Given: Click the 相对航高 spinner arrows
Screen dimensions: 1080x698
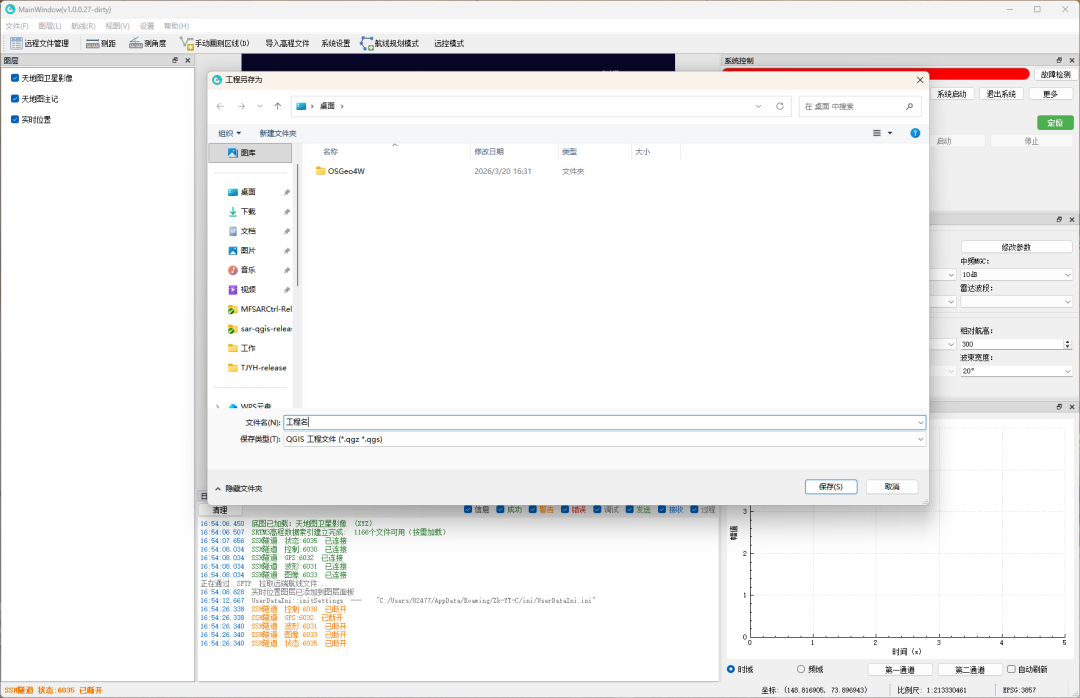Looking at the screenshot, I should (1068, 344).
